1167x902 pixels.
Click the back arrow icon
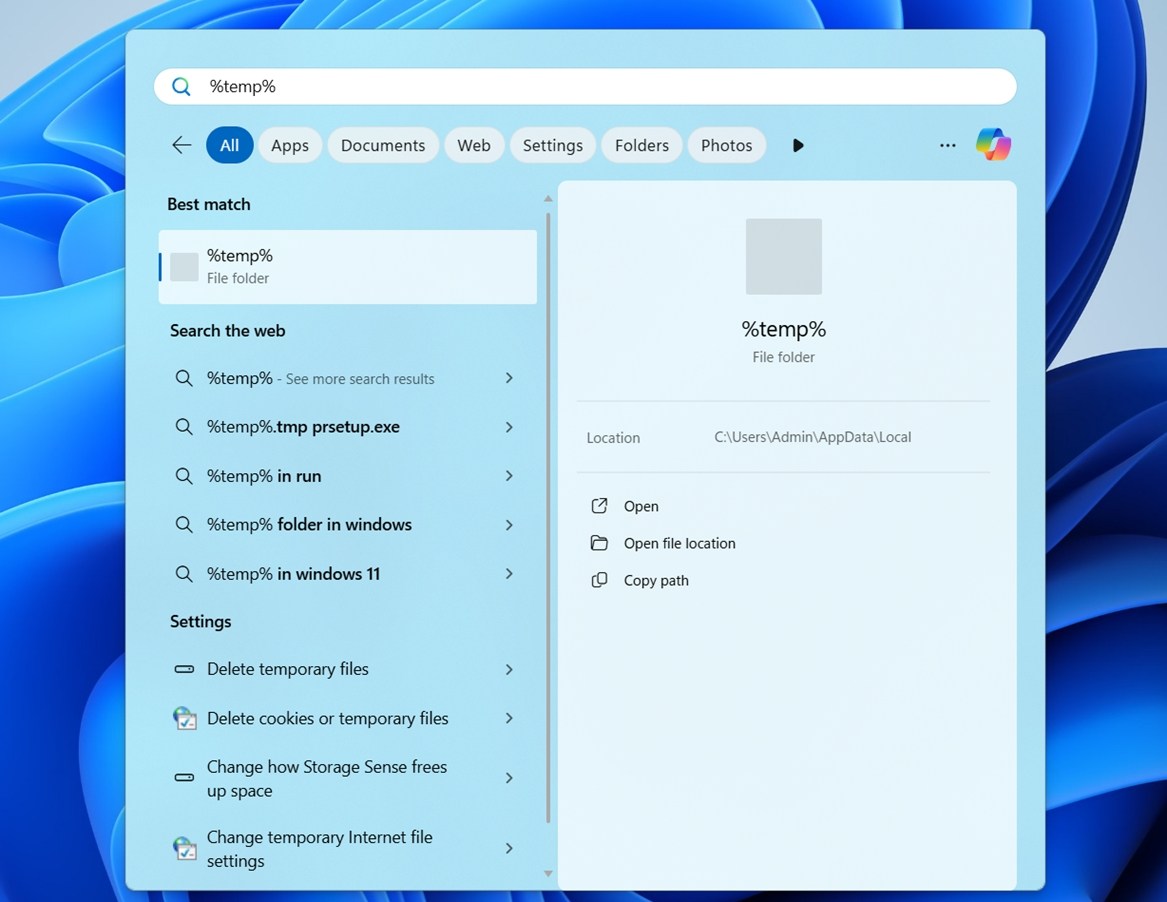(181, 145)
